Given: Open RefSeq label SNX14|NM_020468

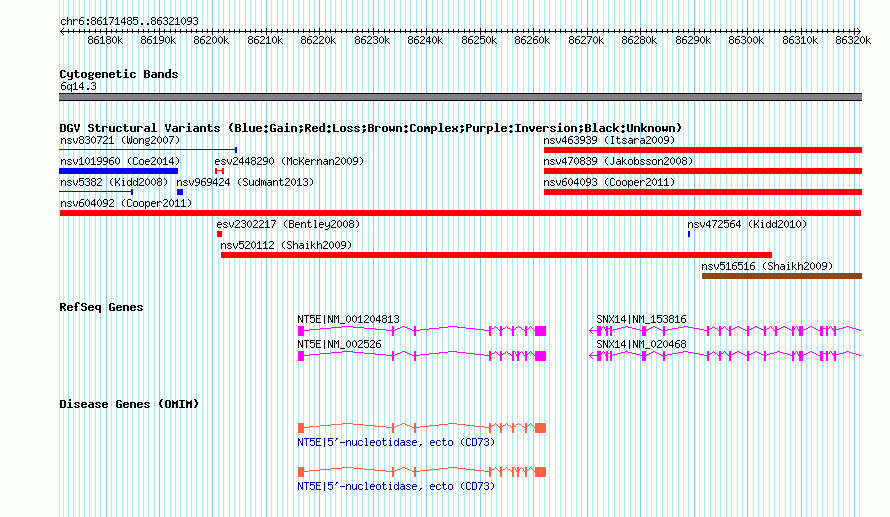Looking at the screenshot, I should tap(641, 344).
